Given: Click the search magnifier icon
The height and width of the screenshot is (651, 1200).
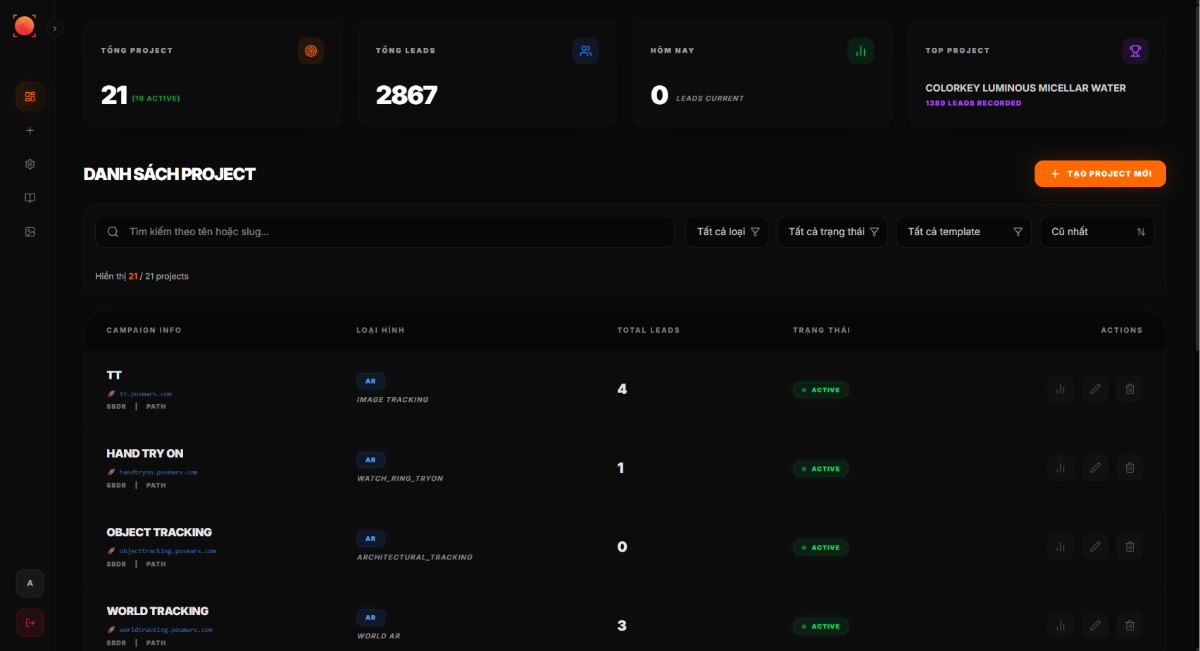Looking at the screenshot, I should point(113,232).
